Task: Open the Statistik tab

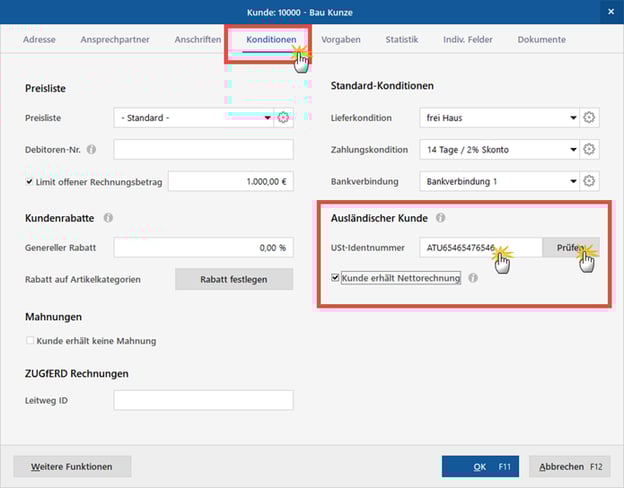Action: pos(402,40)
